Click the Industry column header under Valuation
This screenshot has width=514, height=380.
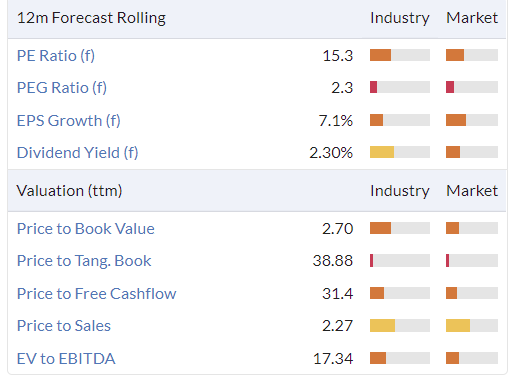click(x=400, y=191)
